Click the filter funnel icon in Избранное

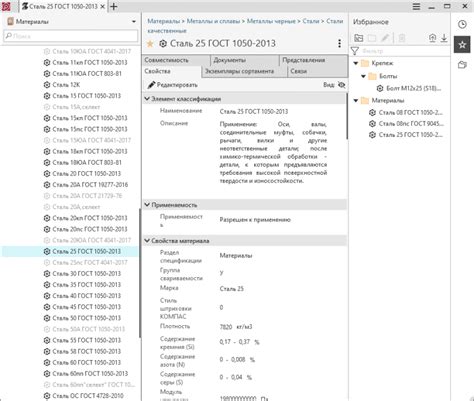tap(355, 51)
